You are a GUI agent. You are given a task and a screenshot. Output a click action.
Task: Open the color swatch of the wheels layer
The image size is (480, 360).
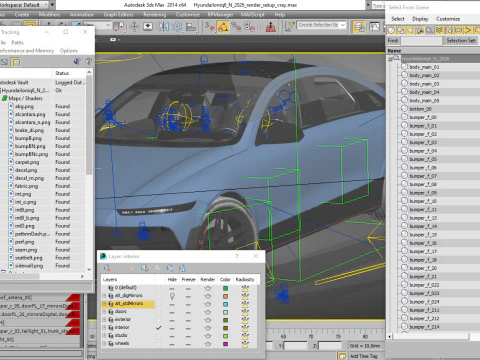pos(226,344)
